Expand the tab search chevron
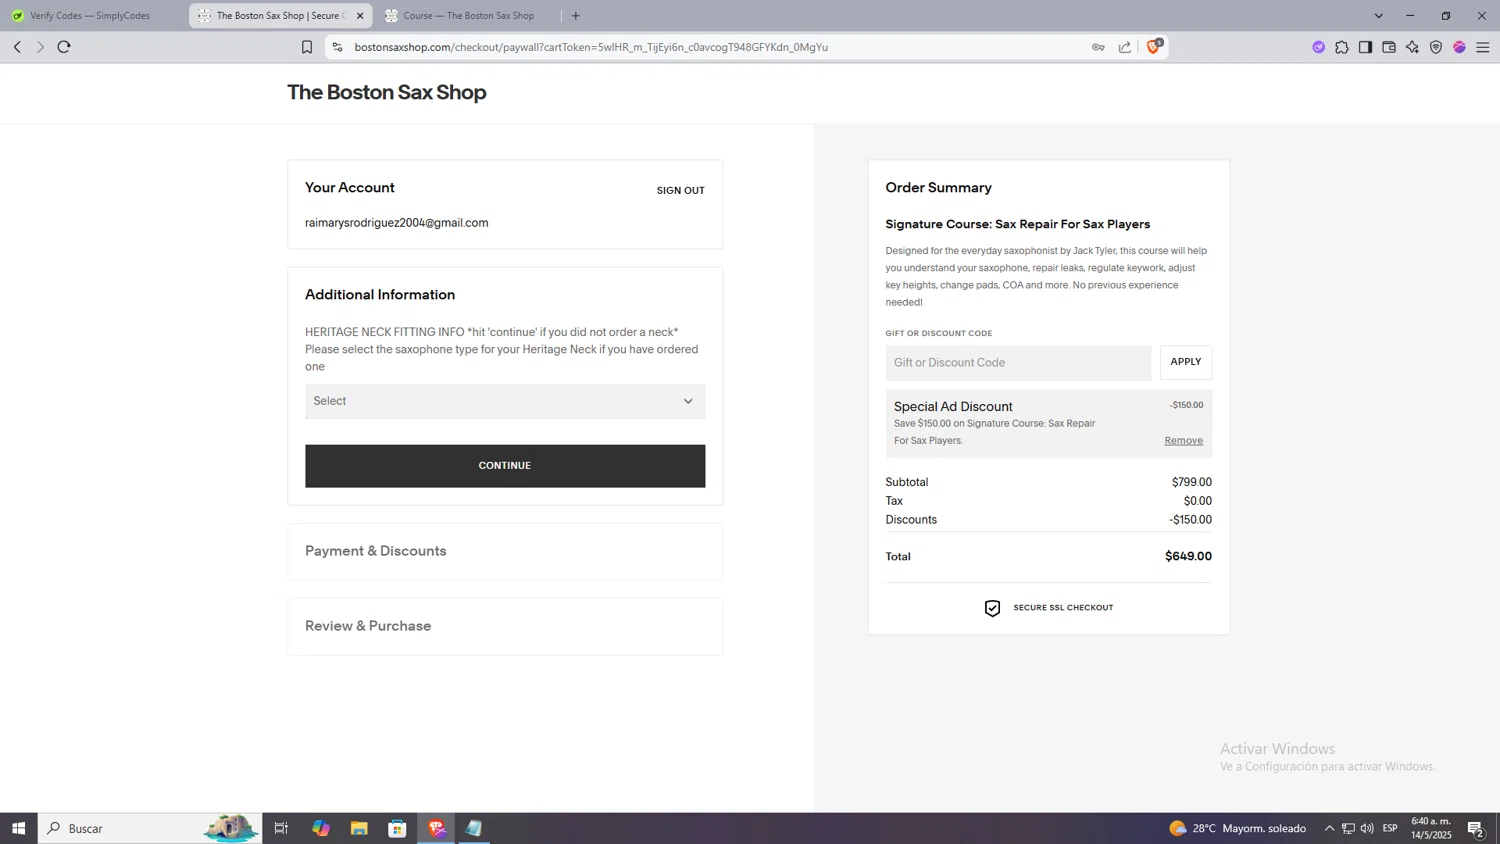 [x=1378, y=16]
